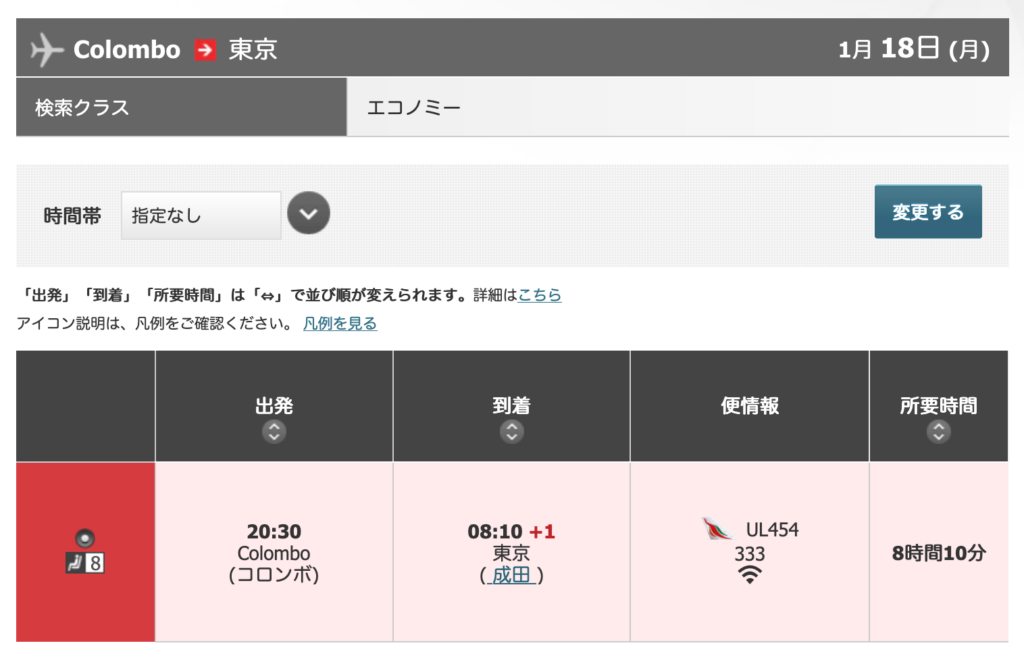The width and height of the screenshot is (1024, 658).
Task: Click the 20:30 departure time
Action: 274,531
